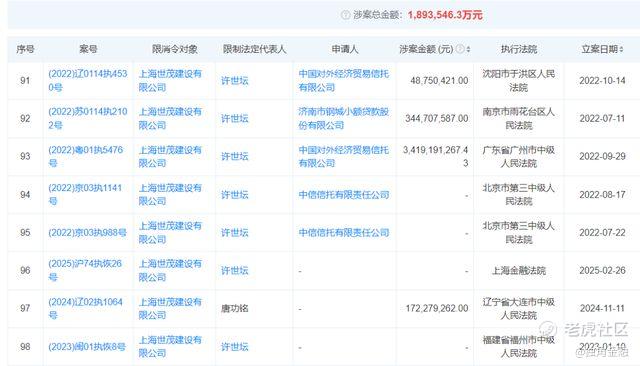
Task: Open case (2022)京03执988号
Action: 87,233
